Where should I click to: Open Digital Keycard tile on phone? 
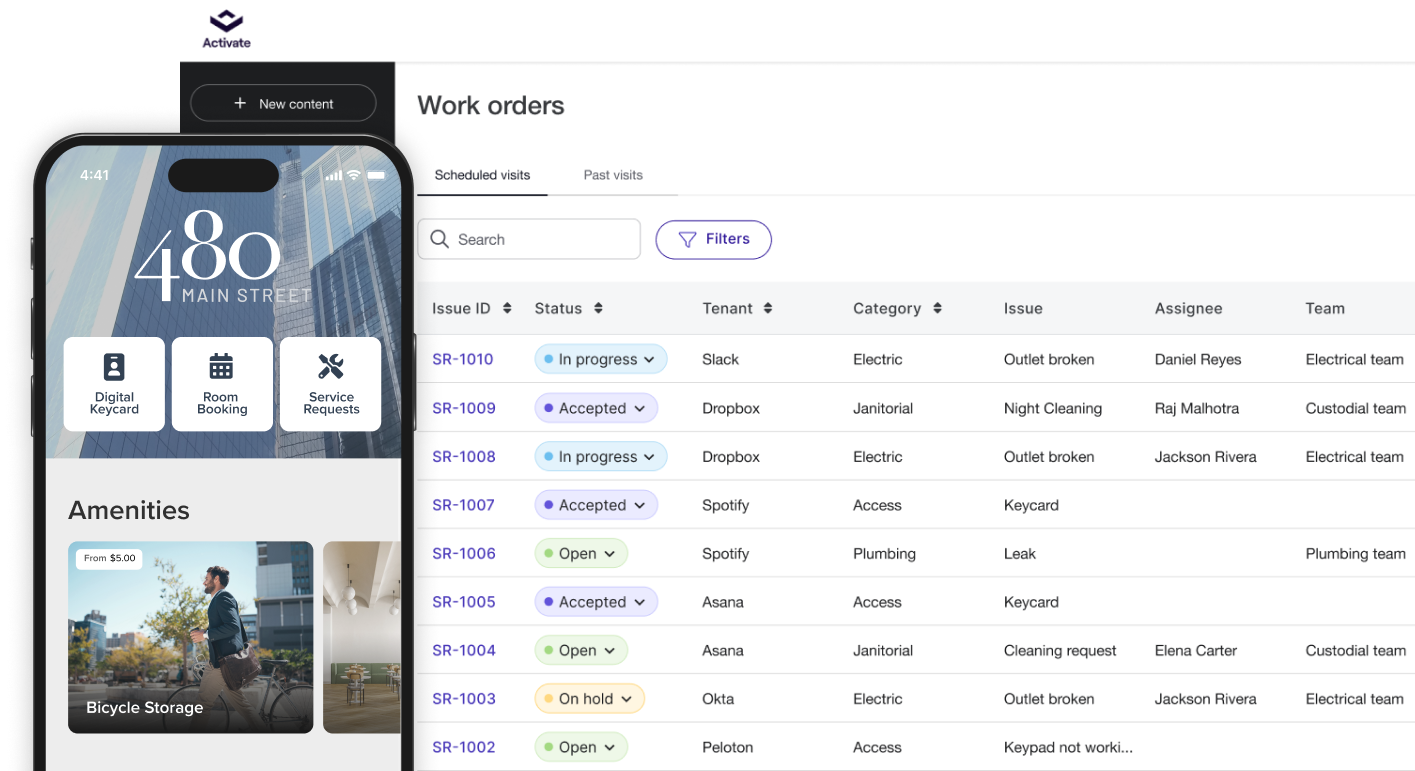[x=114, y=384]
